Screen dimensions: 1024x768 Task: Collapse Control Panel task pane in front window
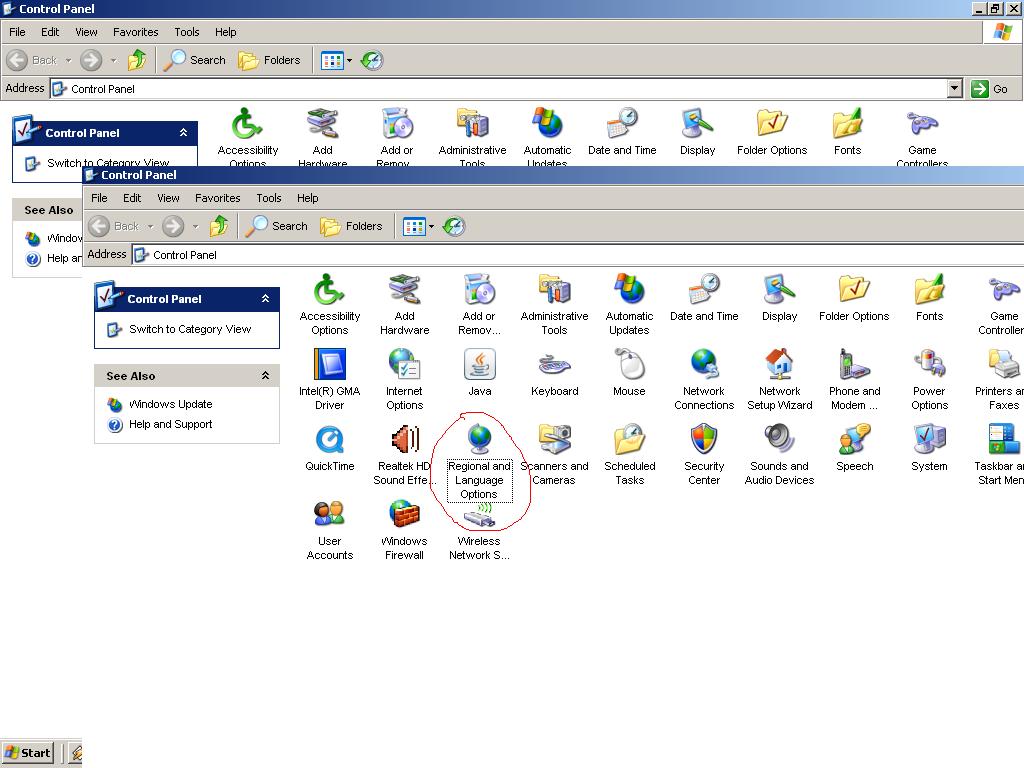265,298
